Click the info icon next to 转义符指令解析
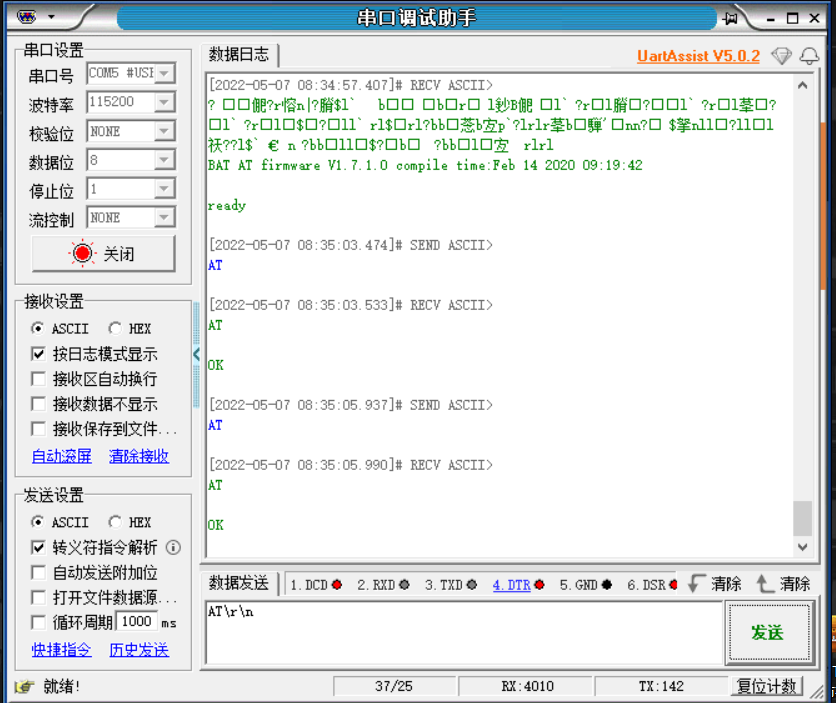The image size is (836, 703). [173, 547]
